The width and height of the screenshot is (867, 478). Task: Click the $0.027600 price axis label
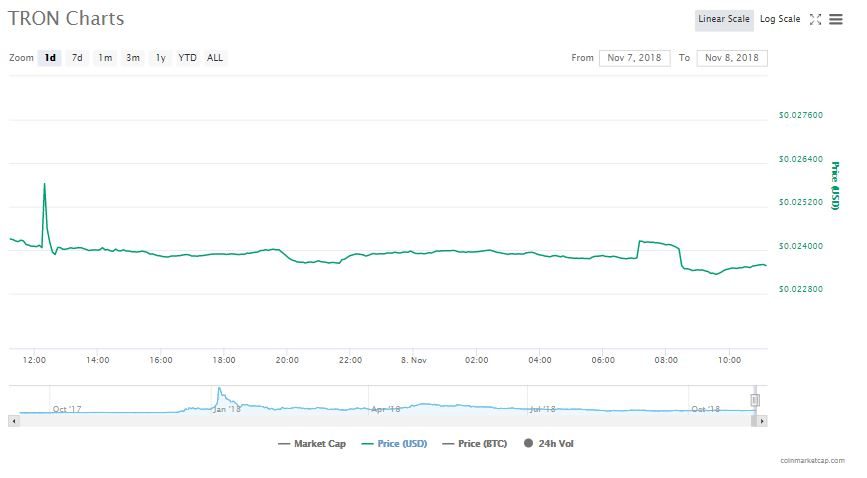click(801, 115)
